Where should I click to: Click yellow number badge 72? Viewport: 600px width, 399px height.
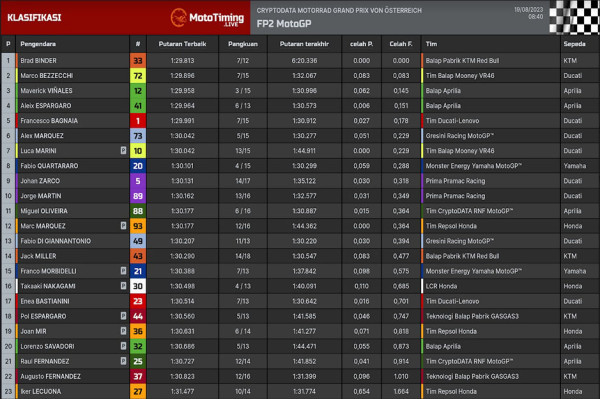(138, 76)
